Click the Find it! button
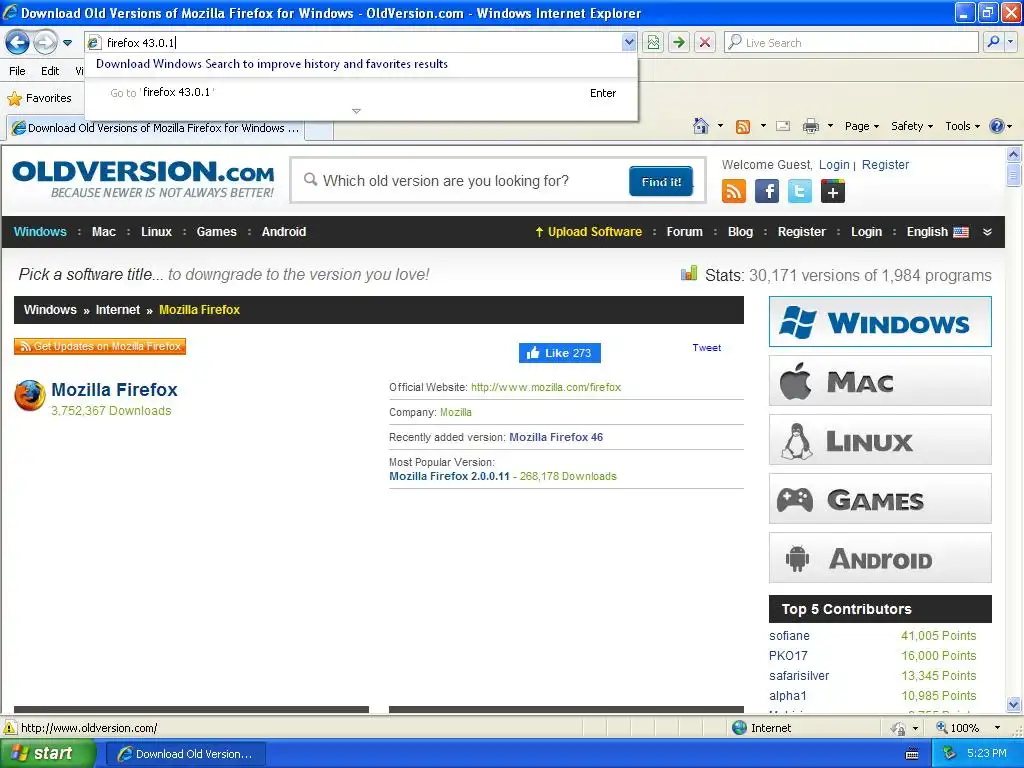This screenshot has height=768, width=1024. click(661, 182)
